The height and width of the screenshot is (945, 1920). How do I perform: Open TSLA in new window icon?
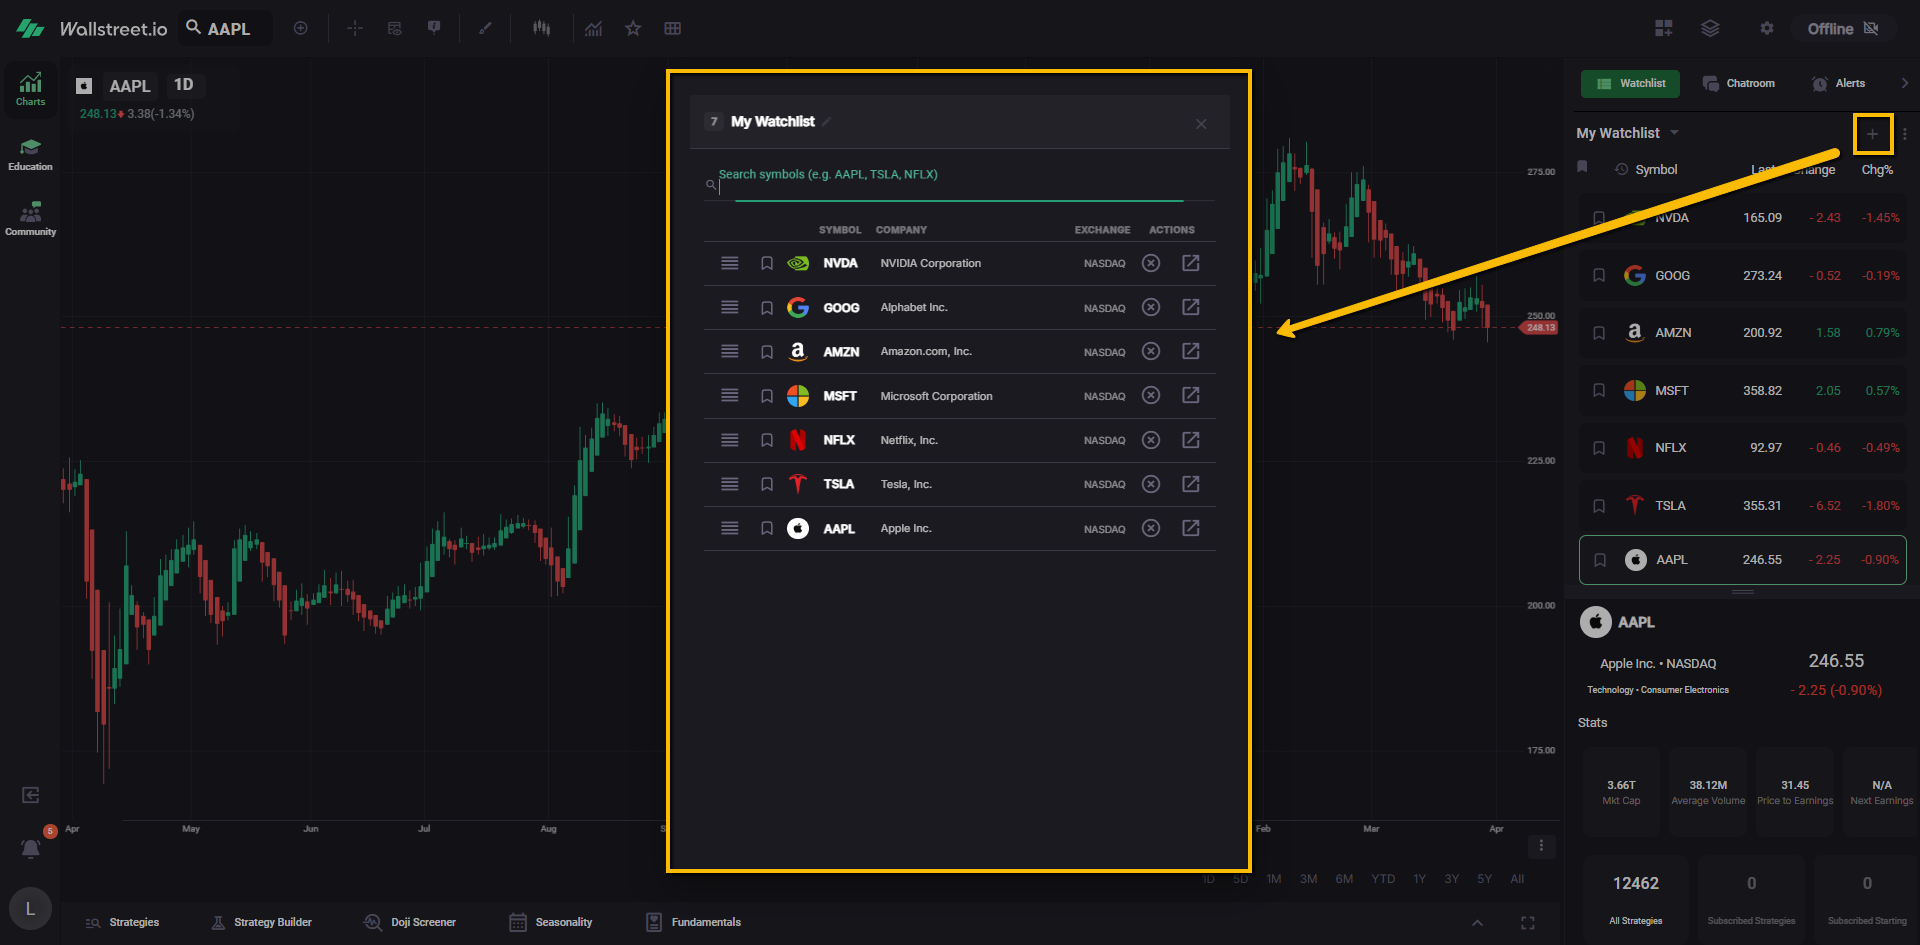click(1190, 484)
